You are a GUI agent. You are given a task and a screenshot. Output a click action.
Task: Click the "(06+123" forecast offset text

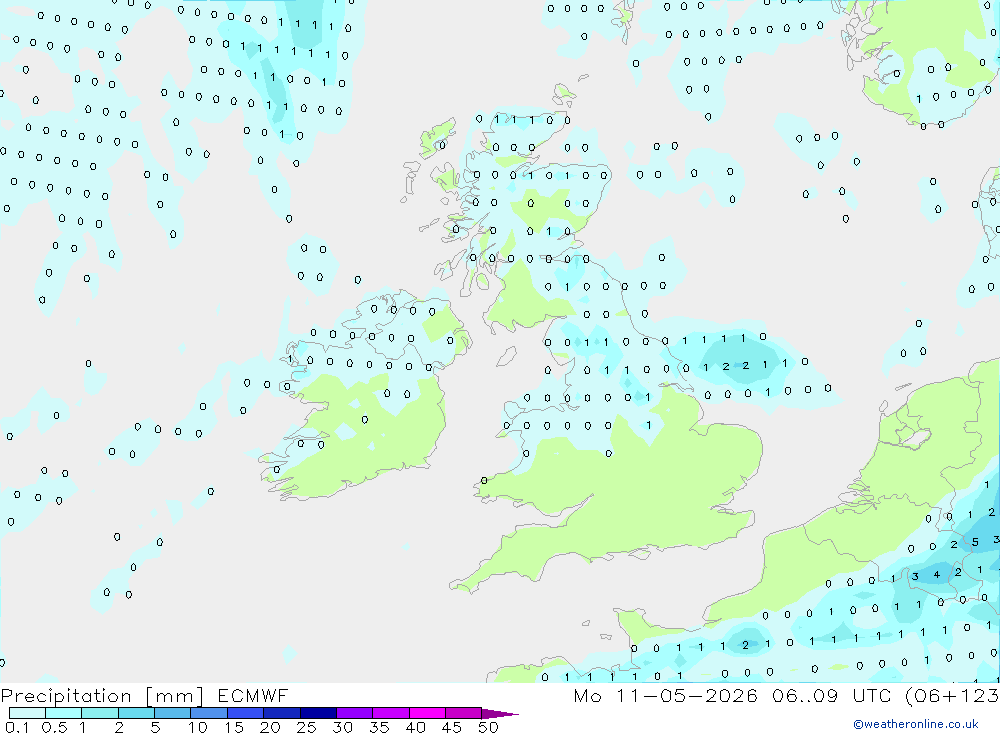952,695
